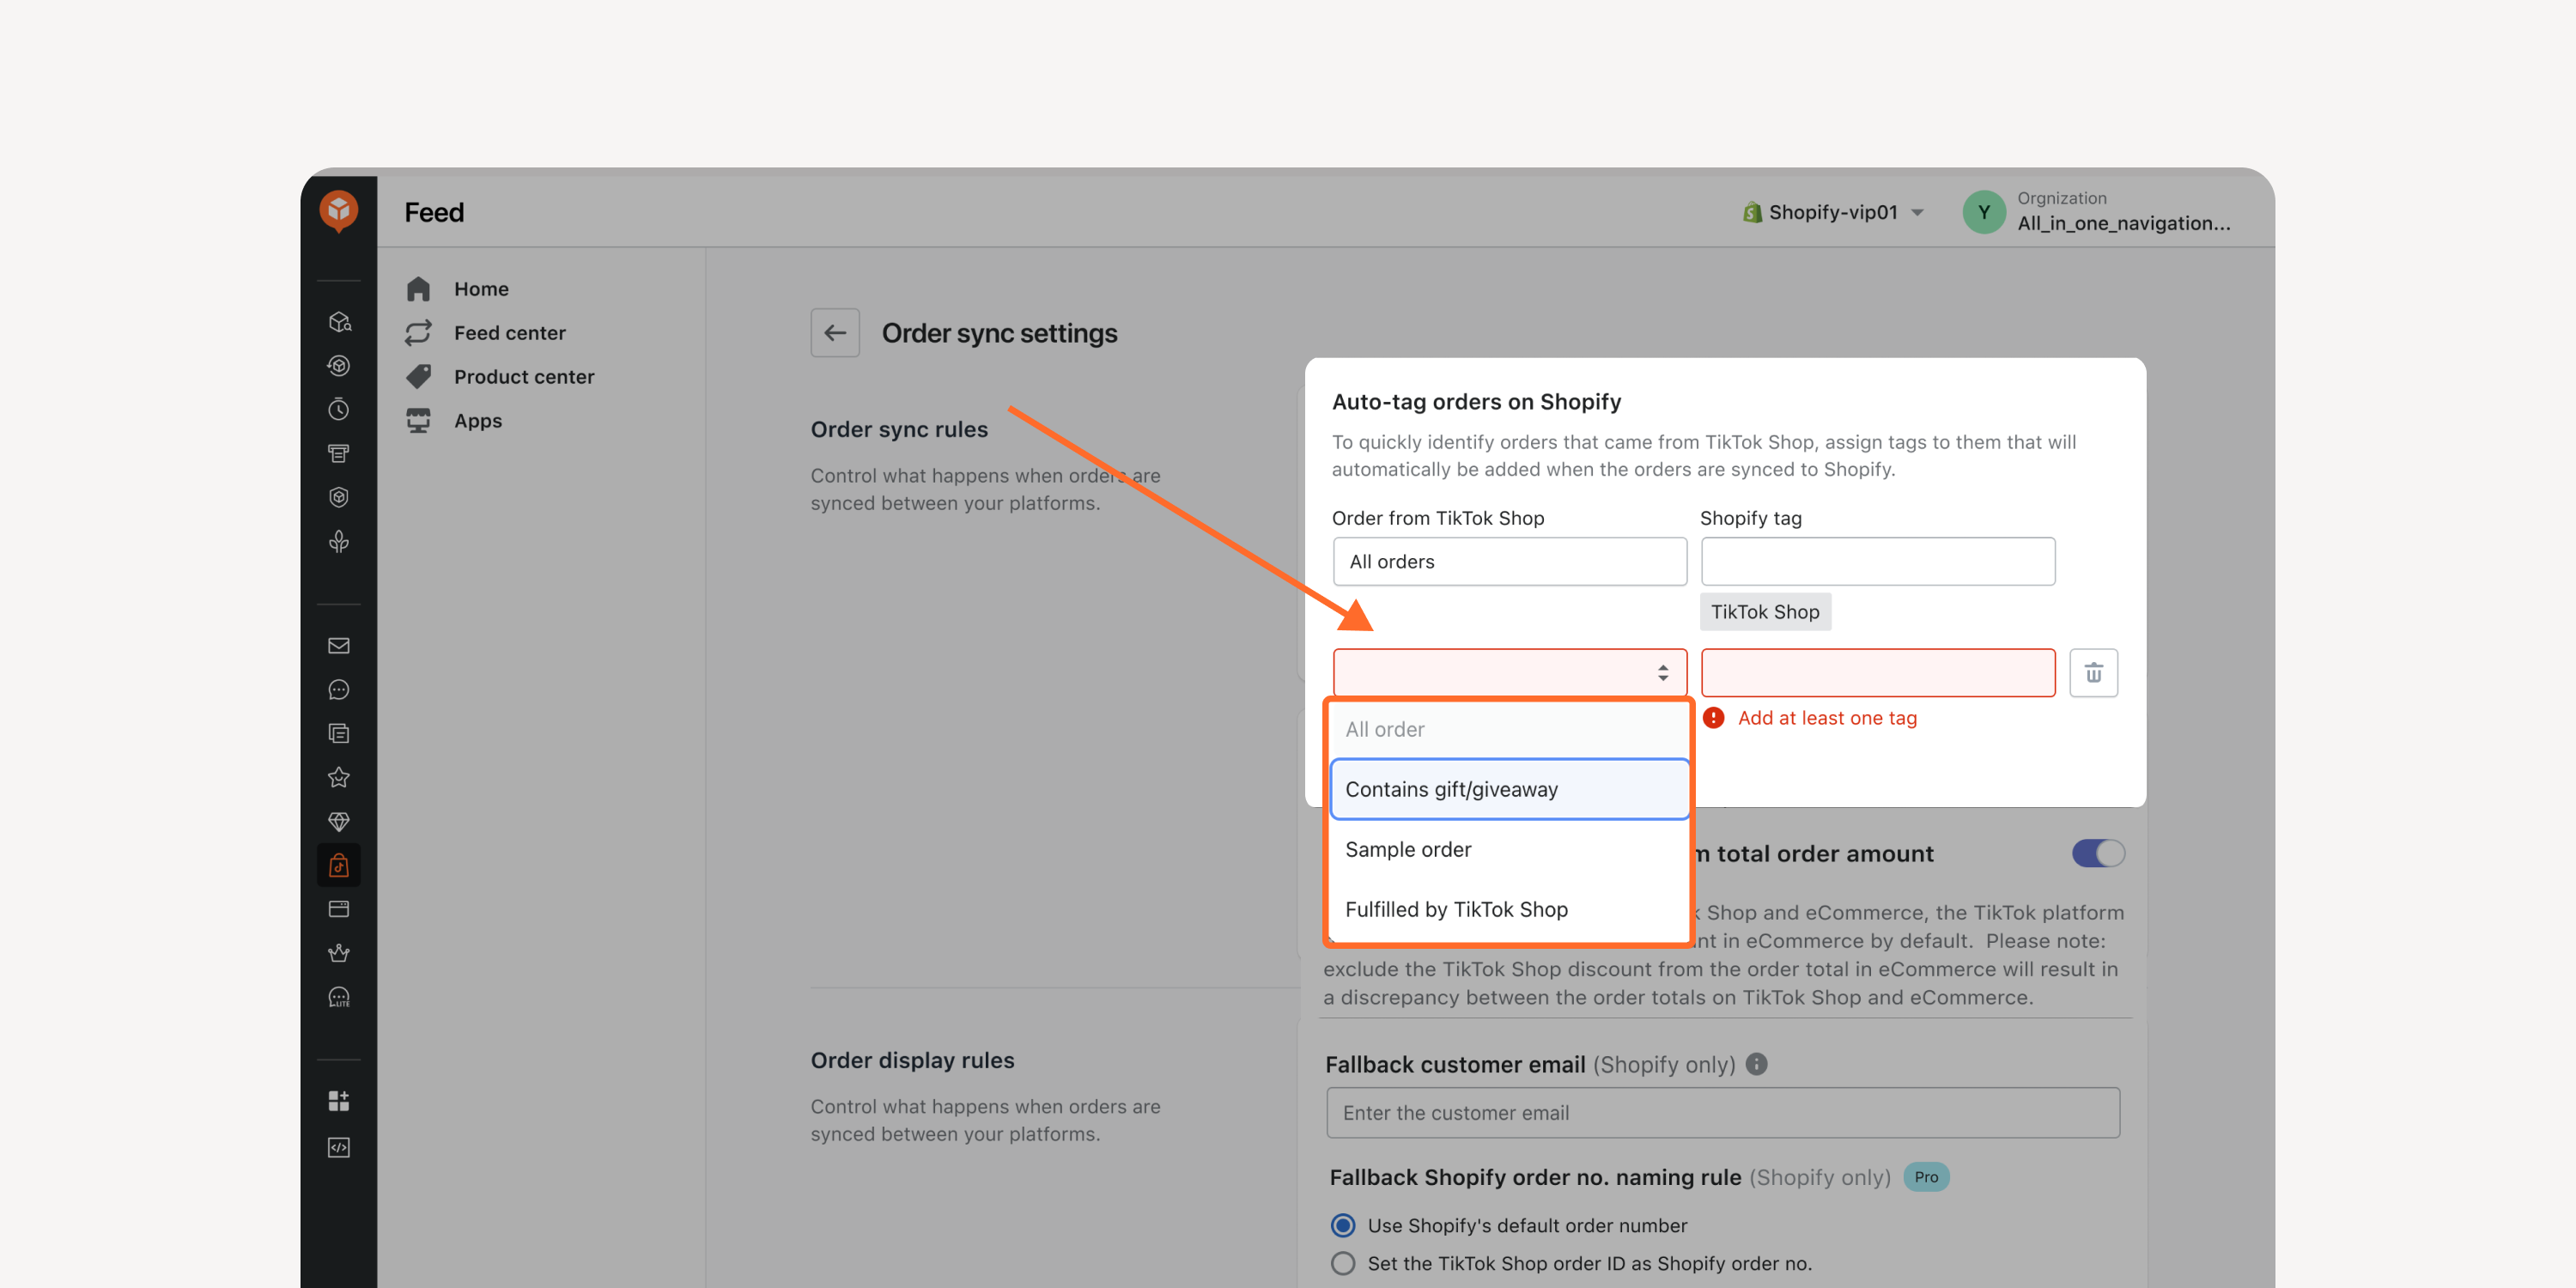The height and width of the screenshot is (1288, 2576).
Task: Open the All_in_one_navigation organization name
Action: [2123, 223]
